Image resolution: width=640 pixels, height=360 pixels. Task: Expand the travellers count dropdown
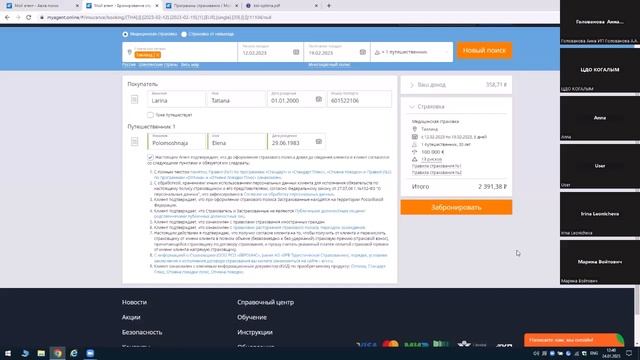(411, 52)
